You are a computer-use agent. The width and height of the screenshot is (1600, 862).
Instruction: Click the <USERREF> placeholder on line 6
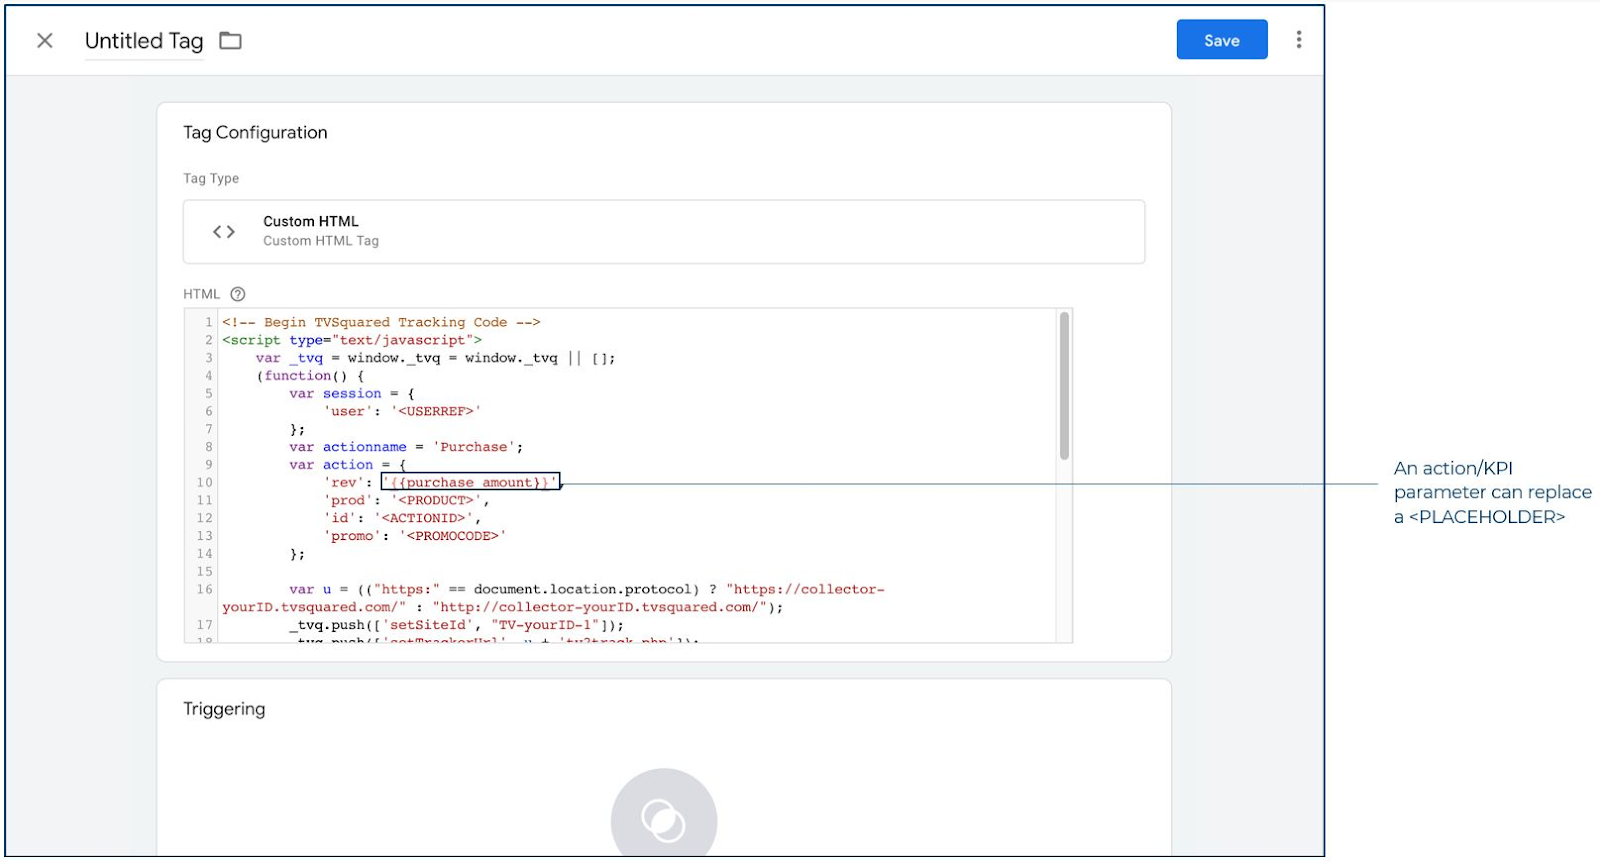pos(436,411)
